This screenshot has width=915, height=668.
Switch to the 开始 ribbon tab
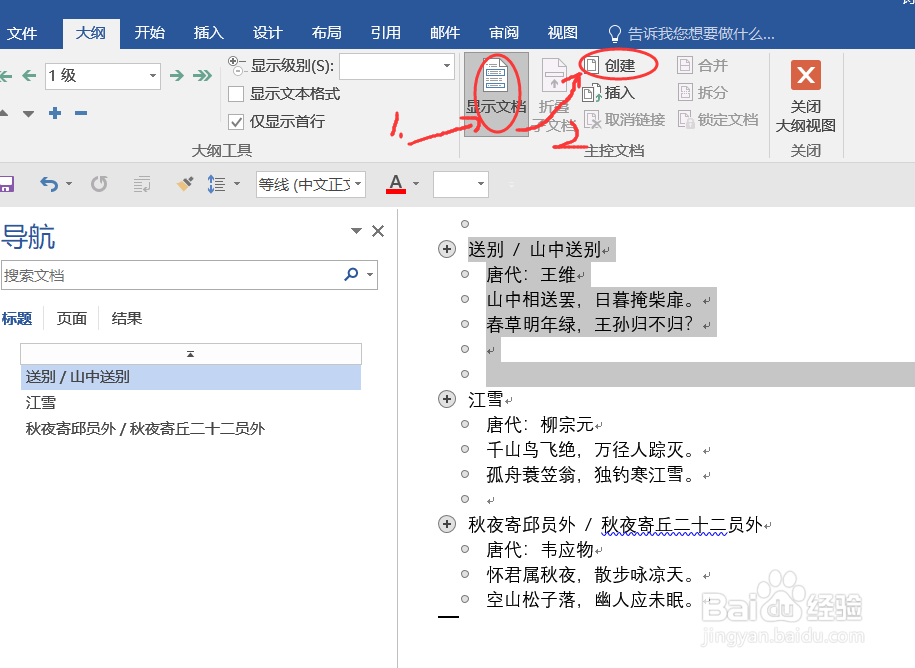(149, 32)
